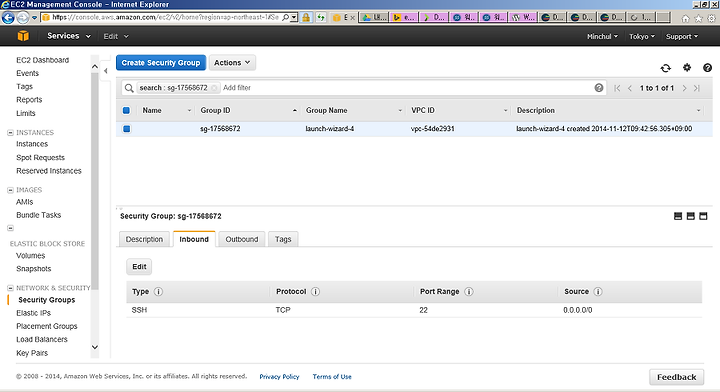
Task: Open the Tokyo region selector
Action: (641, 36)
